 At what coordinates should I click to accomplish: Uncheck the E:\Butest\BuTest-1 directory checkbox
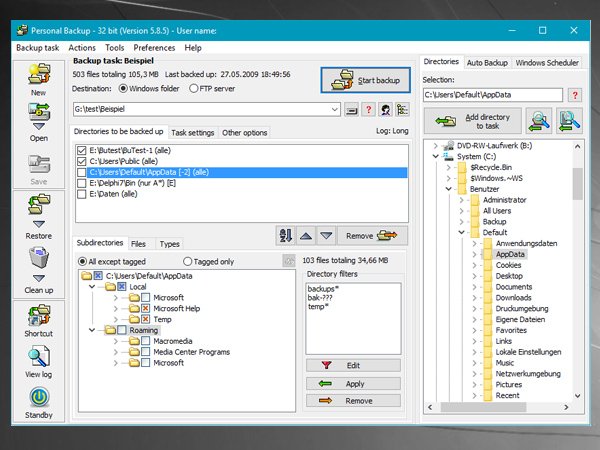coord(81,150)
